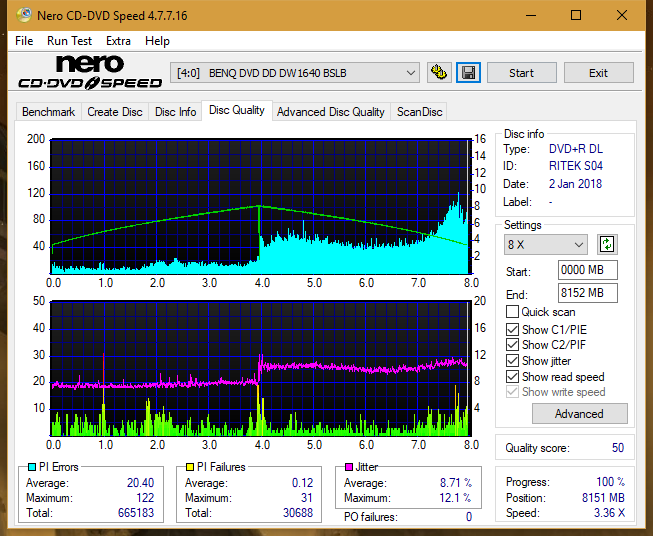This screenshot has width=653, height=536.
Task: Maximize the Nero CD-DVD Speed window
Action: click(x=576, y=15)
